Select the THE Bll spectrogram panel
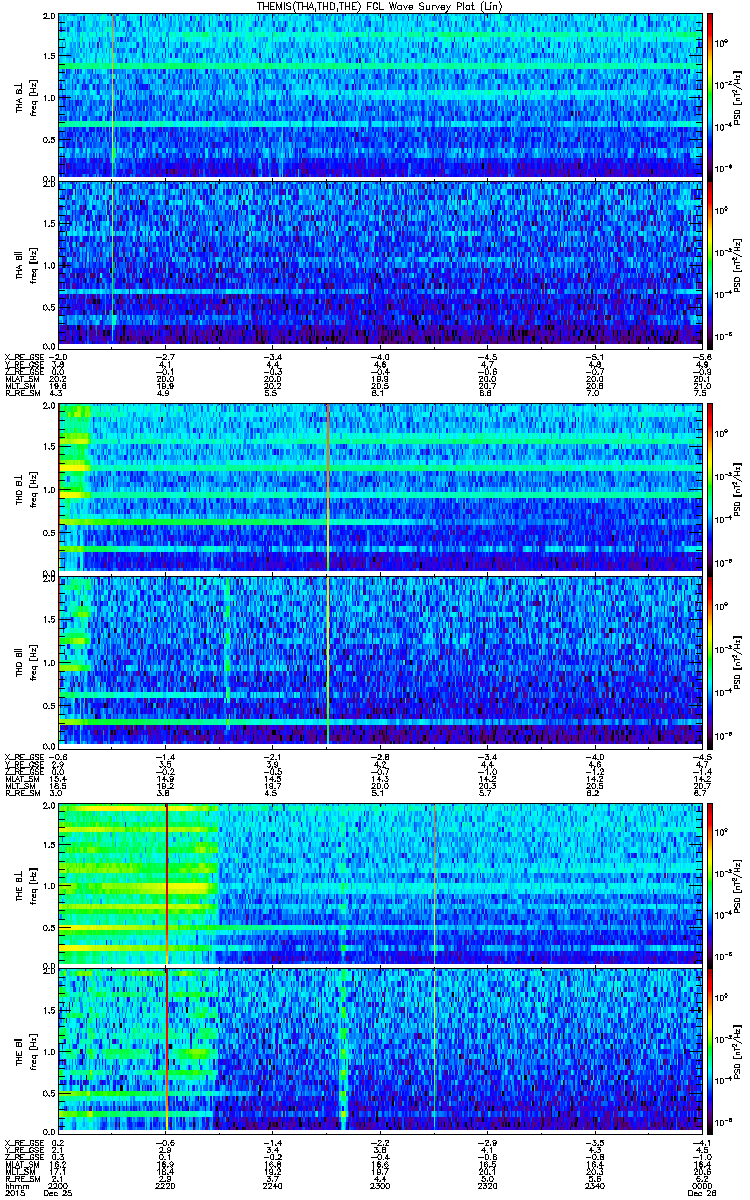 pos(380,1050)
